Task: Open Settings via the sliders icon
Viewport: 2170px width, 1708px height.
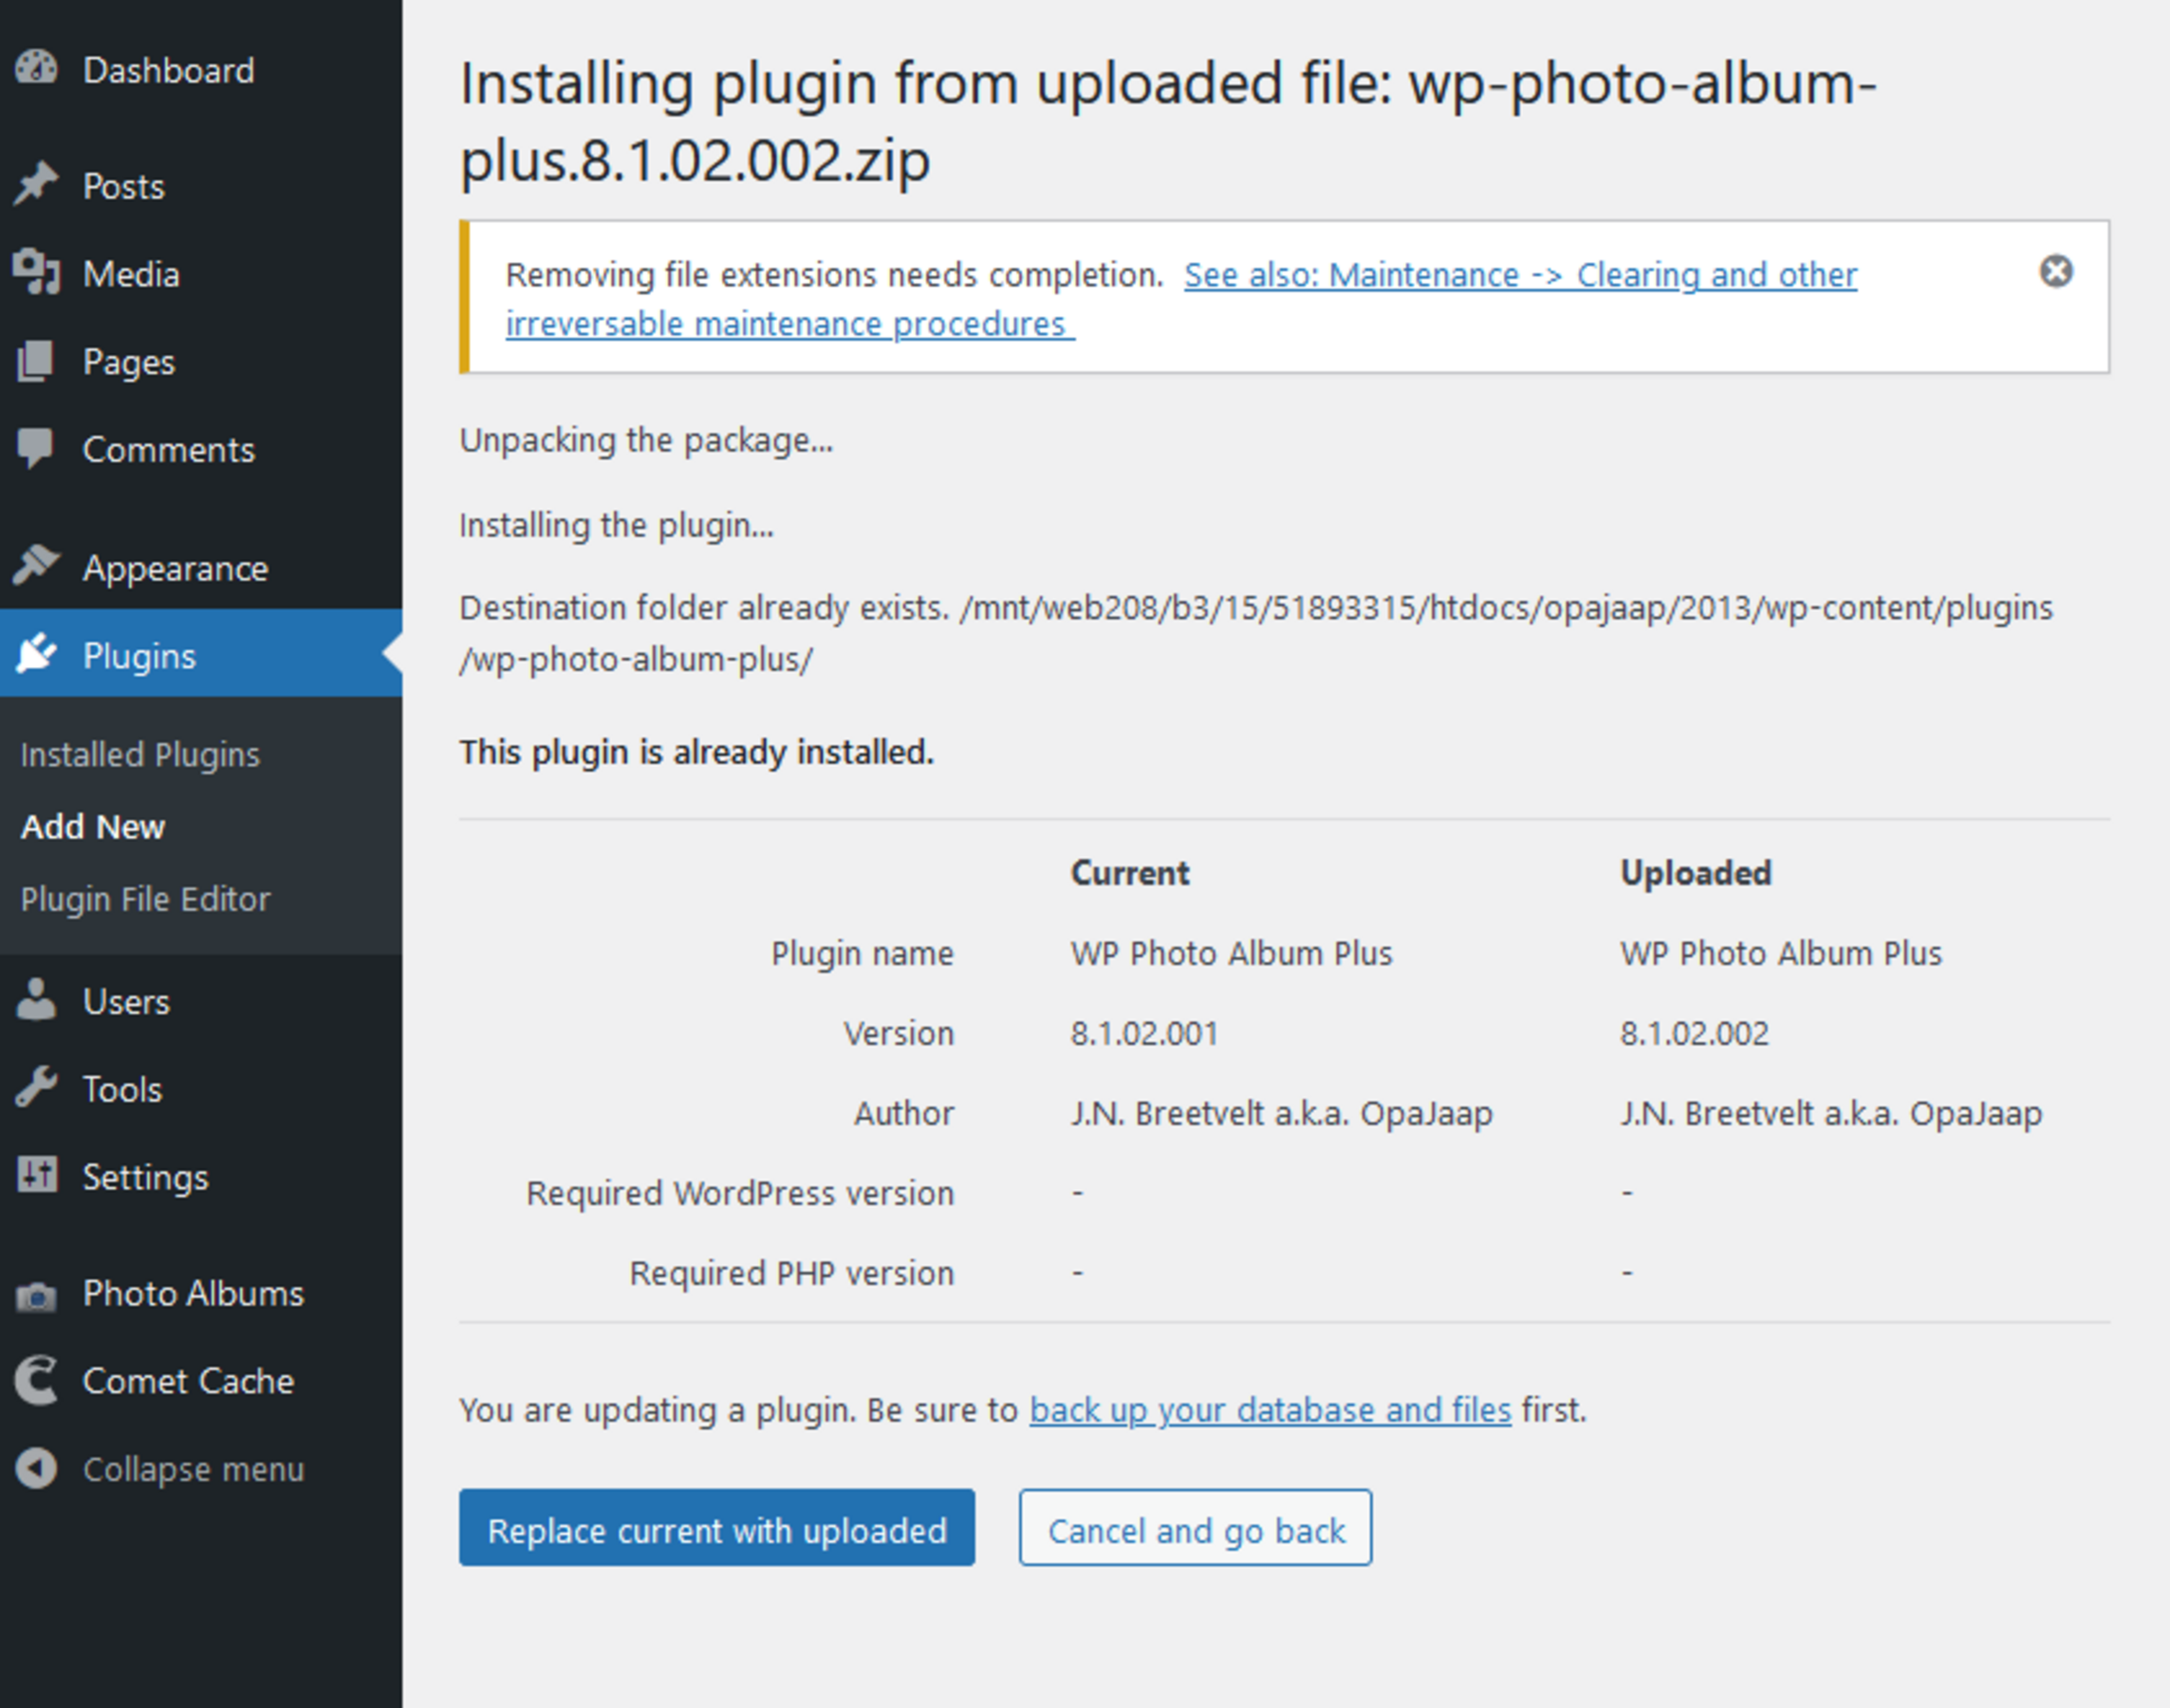Action: [37, 1175]
